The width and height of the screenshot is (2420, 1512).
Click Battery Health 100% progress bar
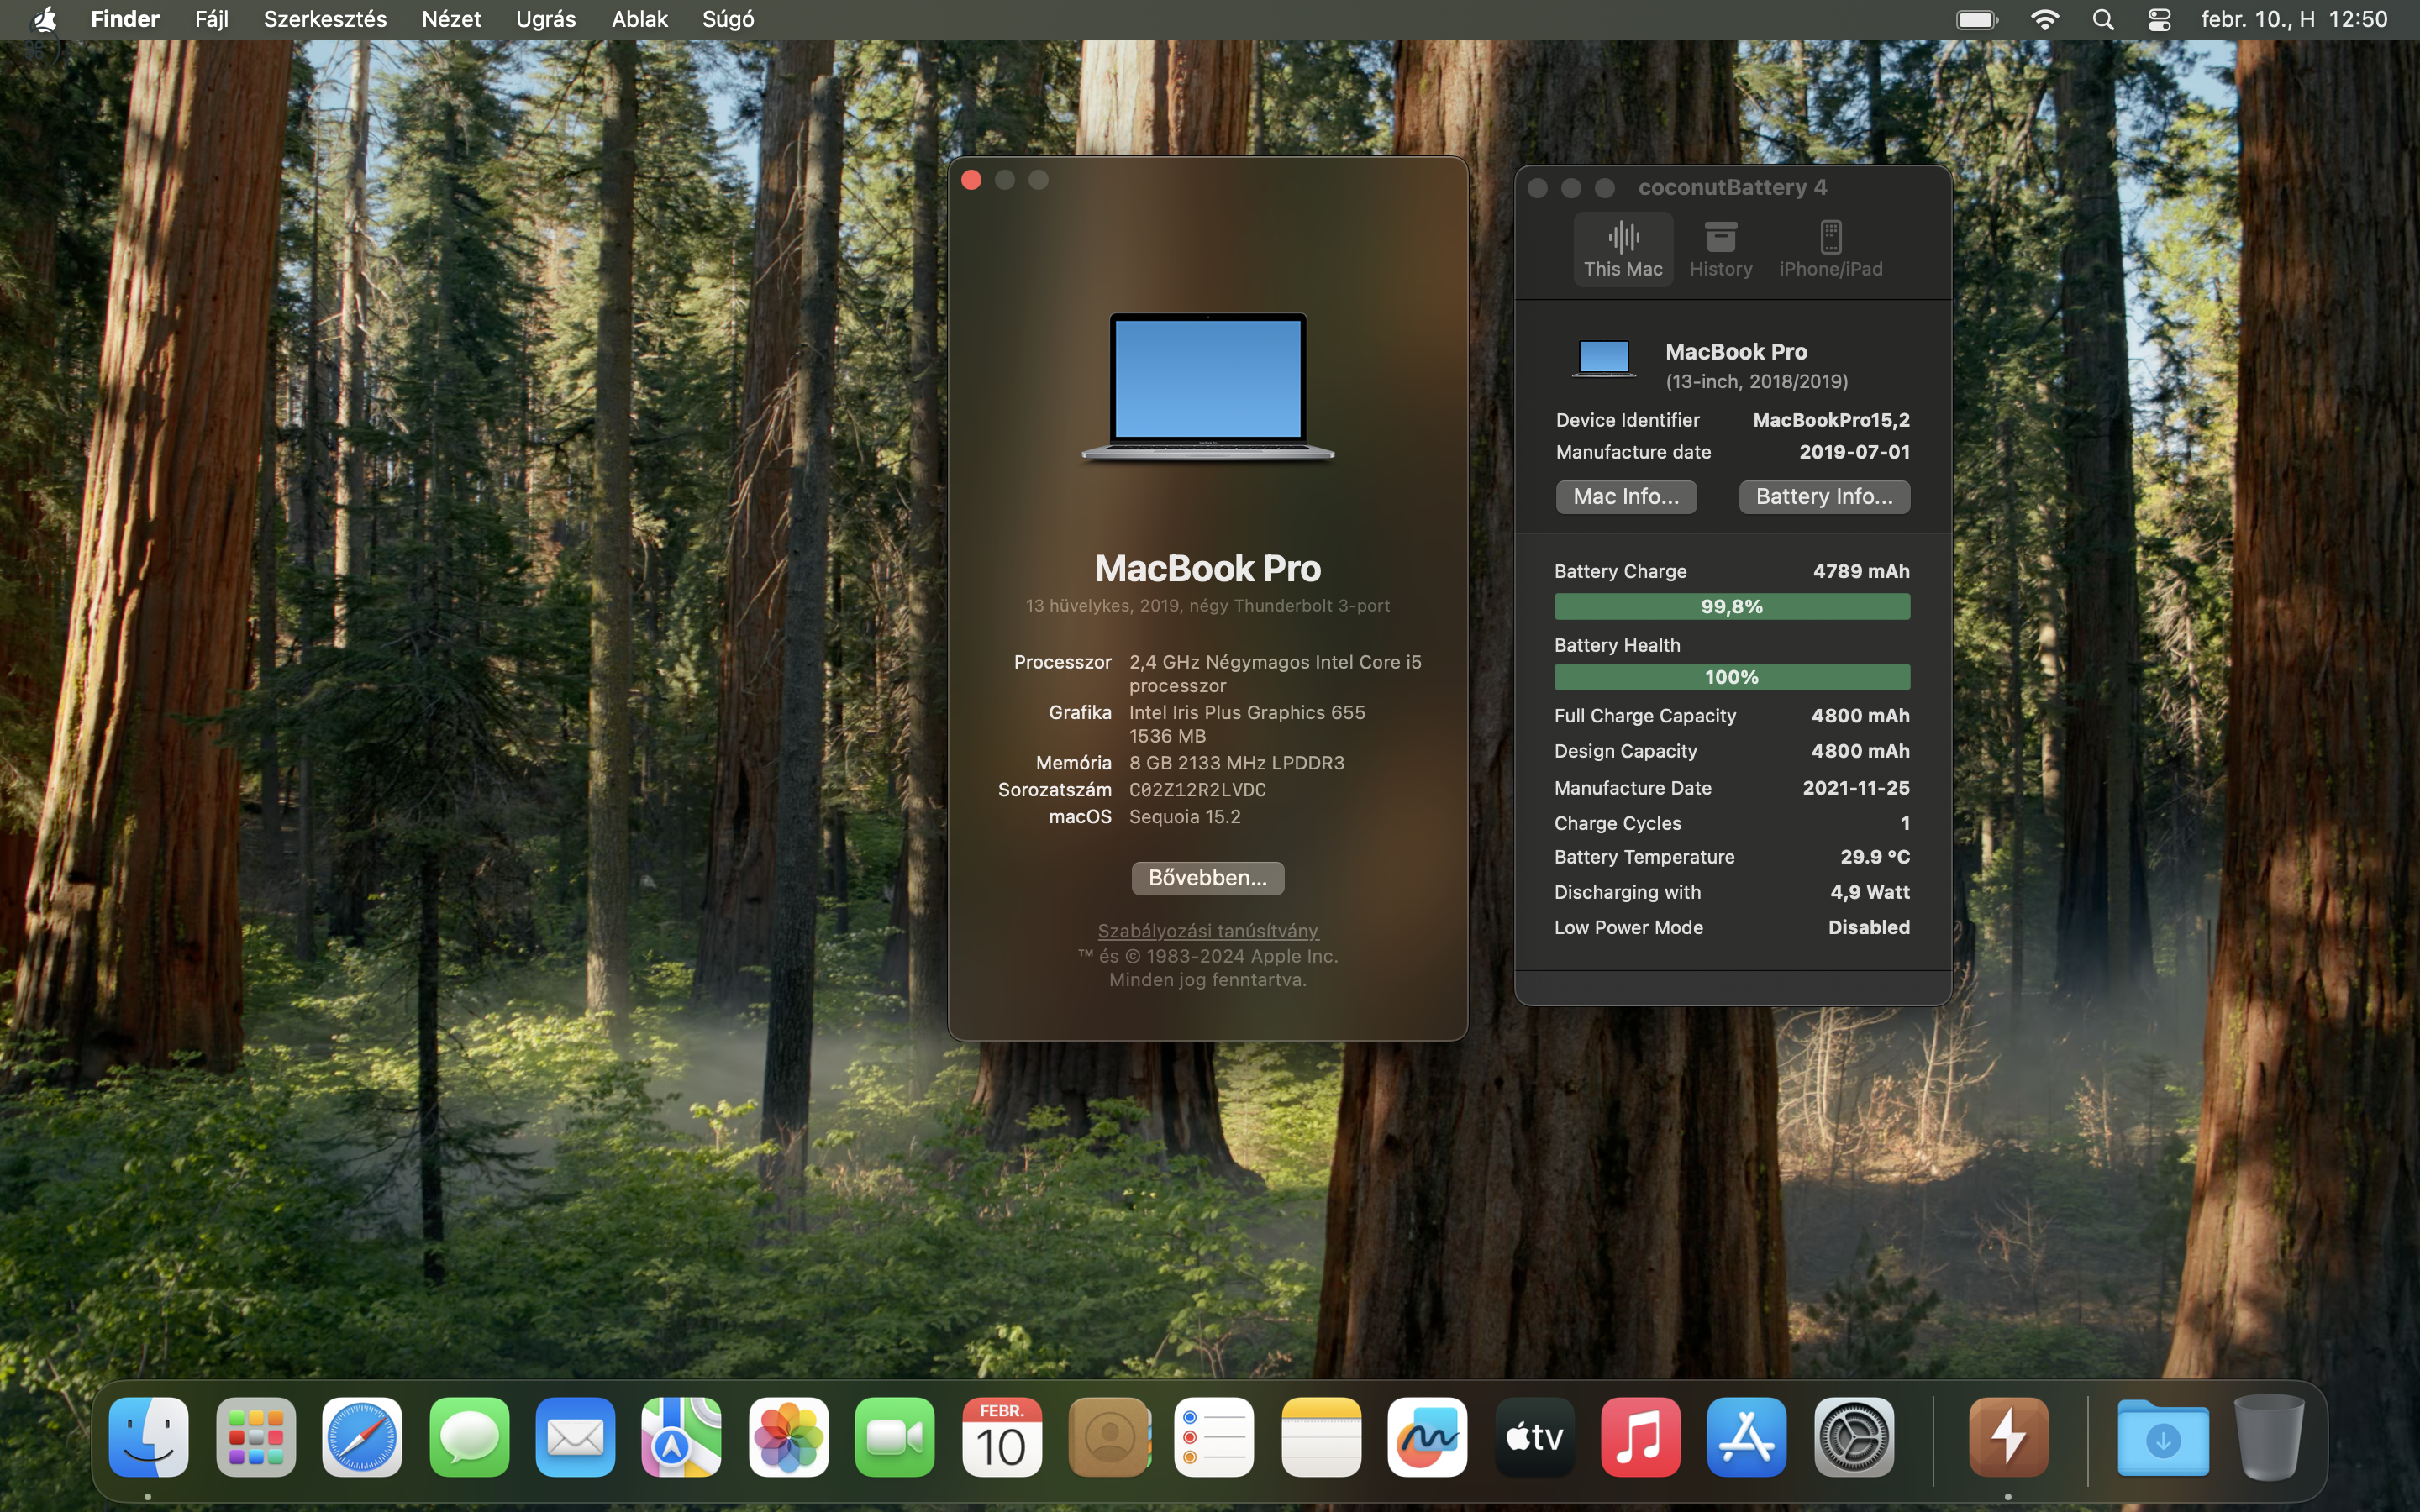pos(1731,677)
